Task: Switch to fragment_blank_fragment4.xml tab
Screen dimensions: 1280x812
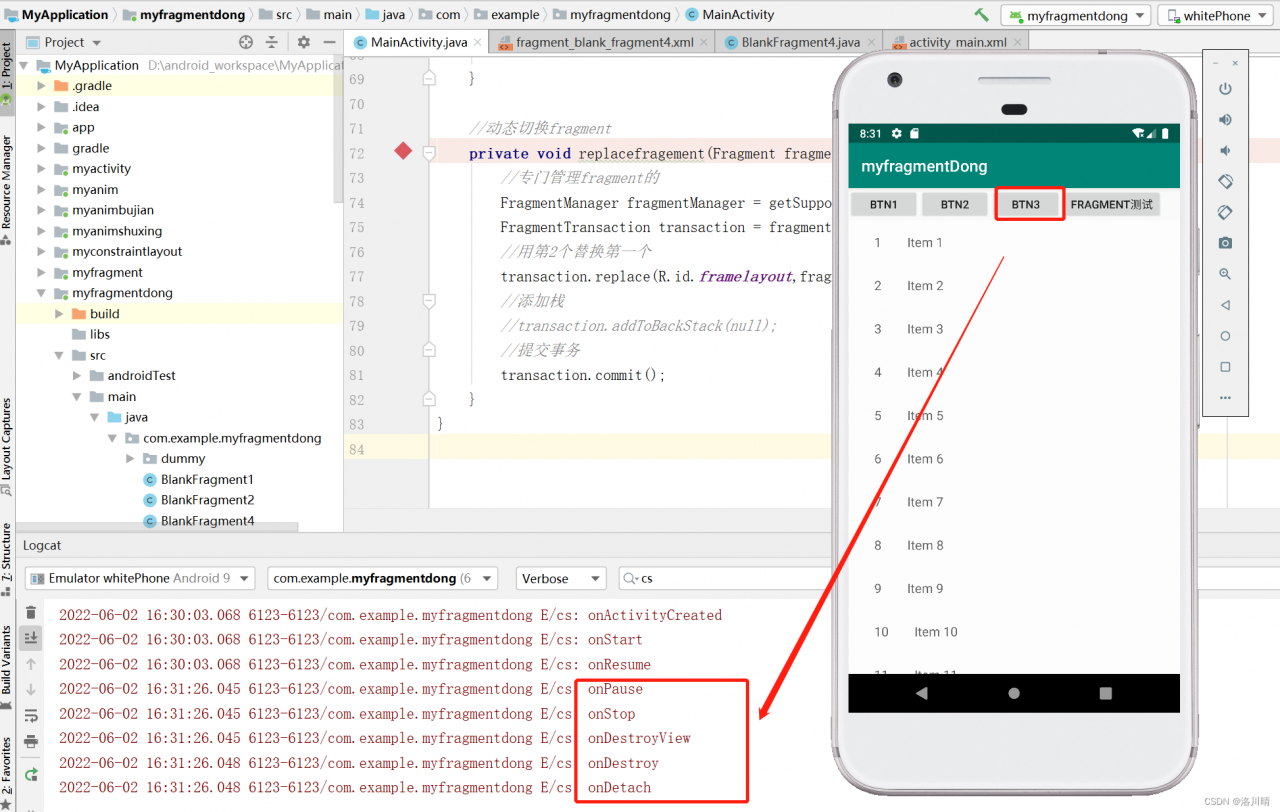Action: click(604, 42)
